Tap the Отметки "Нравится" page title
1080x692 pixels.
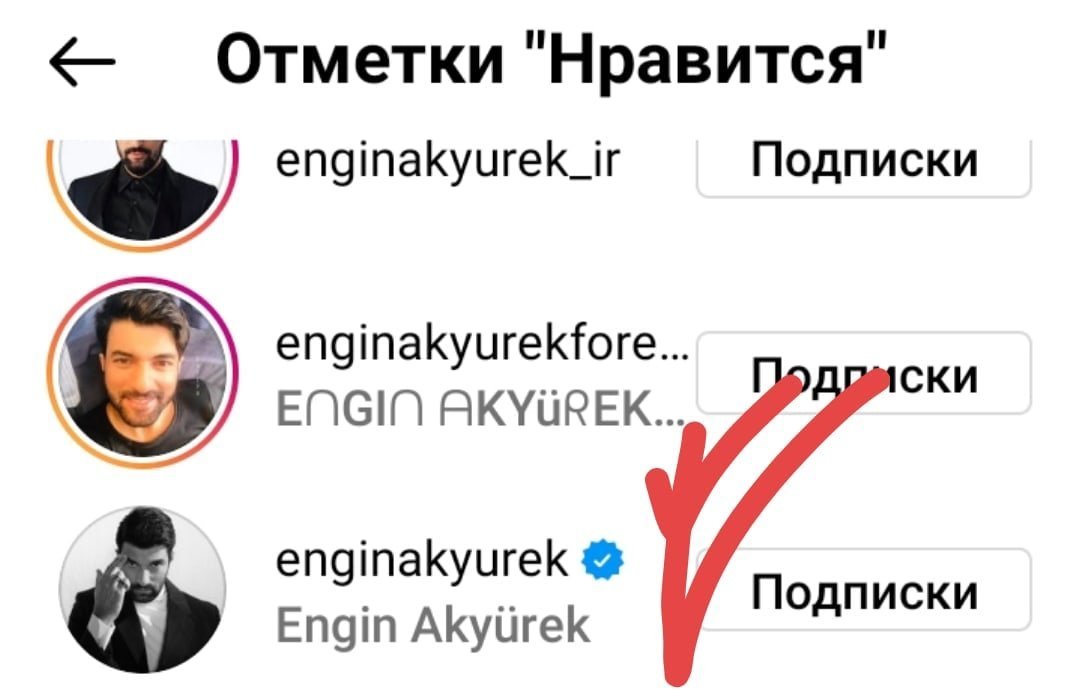coord(551,59)
